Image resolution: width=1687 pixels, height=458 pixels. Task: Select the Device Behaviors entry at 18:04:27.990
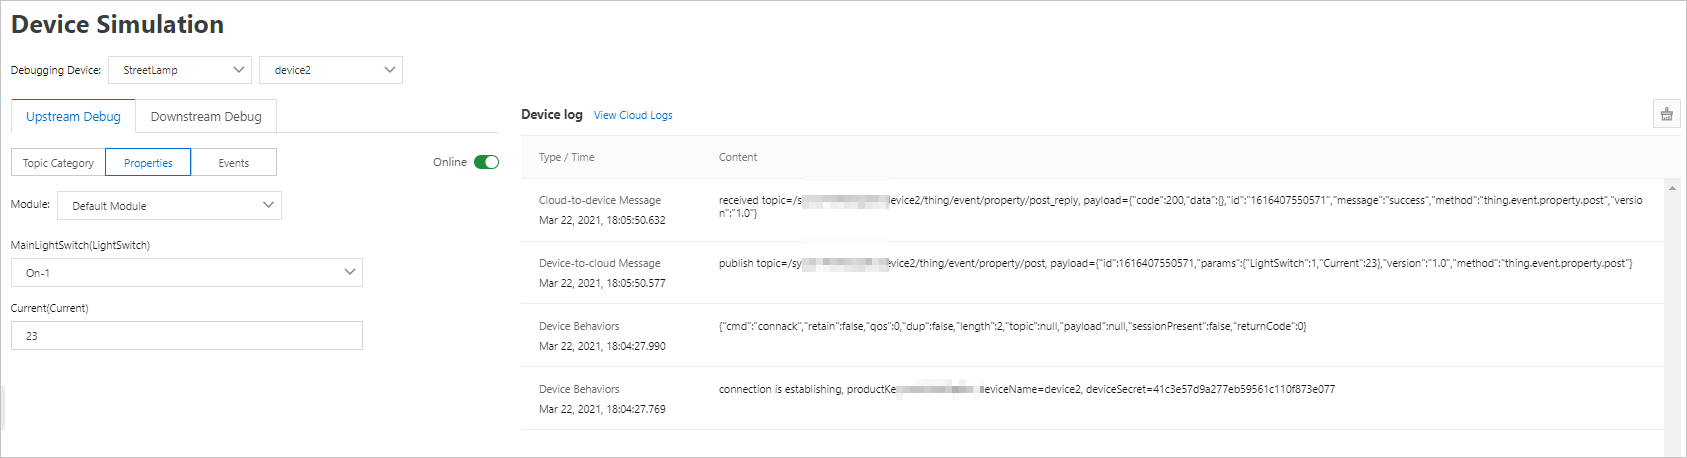click(1093, 336)
